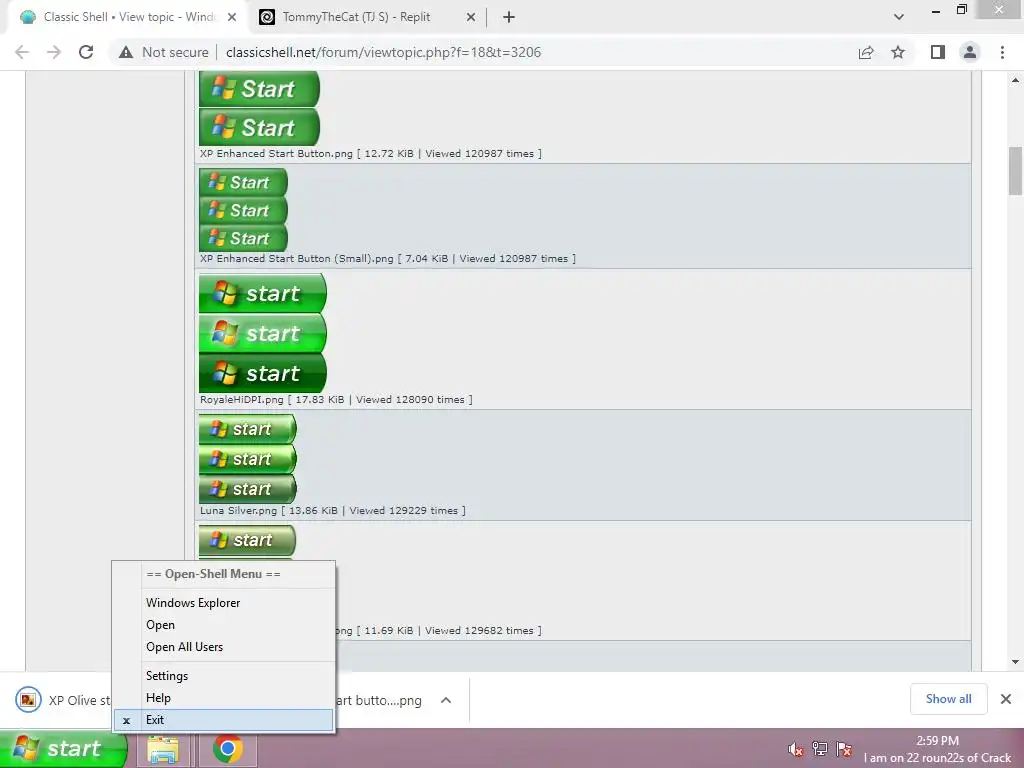Choose Open All Users menu entry
This screenshot has height=768, width=1024.
coord(223,647)
